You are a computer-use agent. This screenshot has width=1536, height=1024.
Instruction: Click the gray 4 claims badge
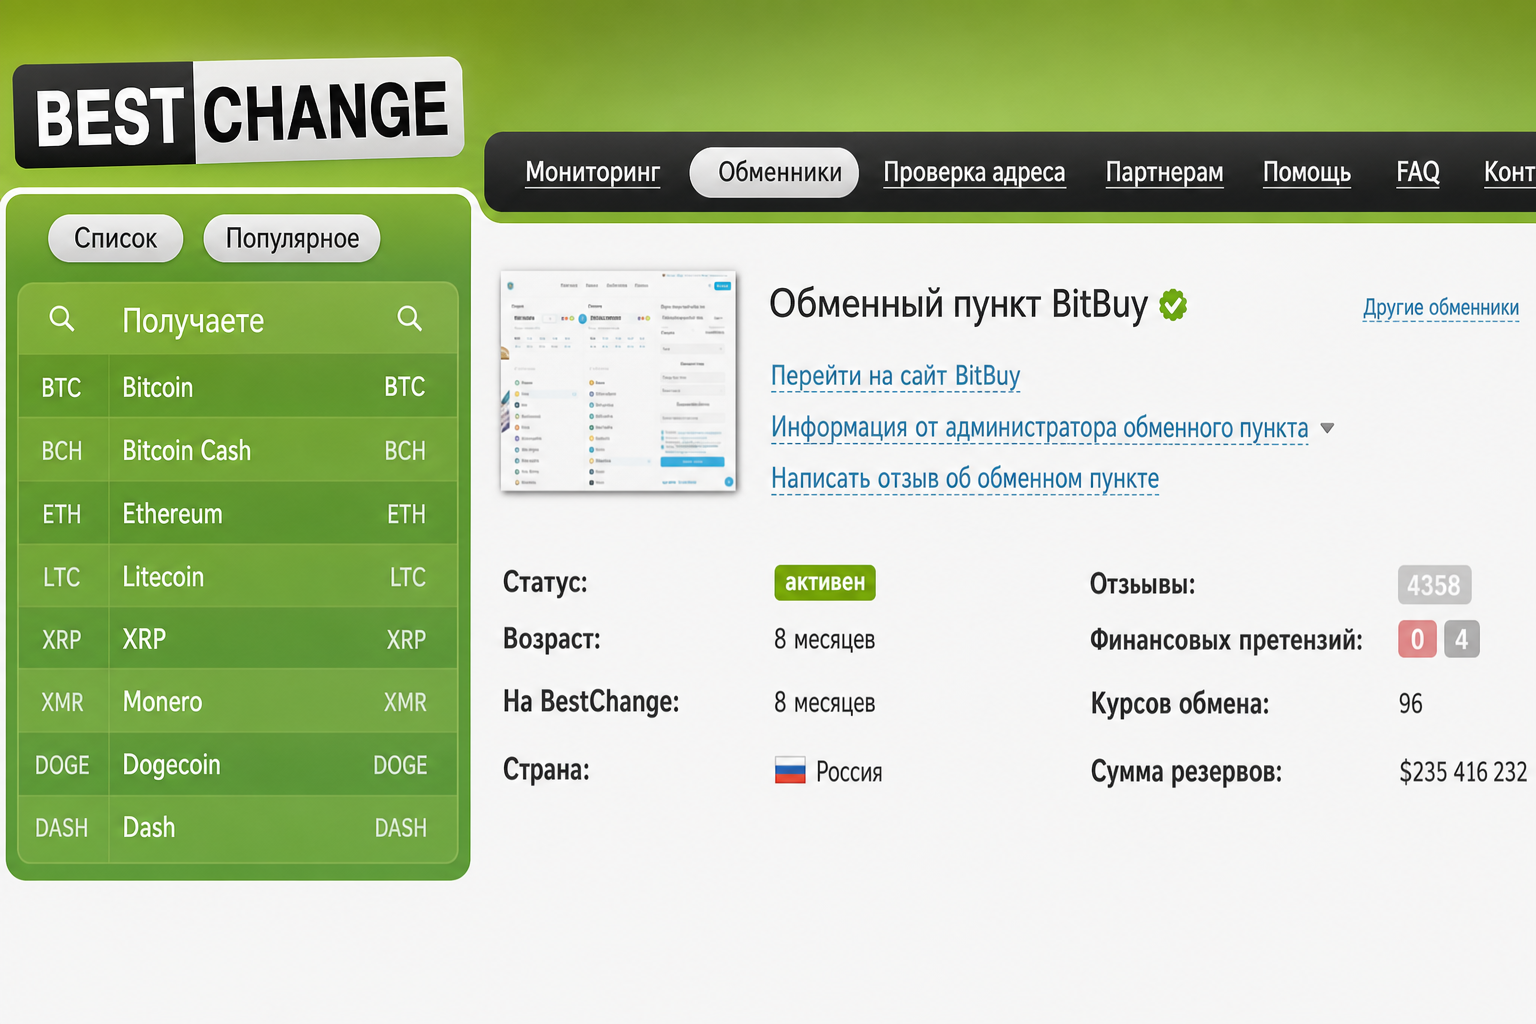tap(1461, 639)
